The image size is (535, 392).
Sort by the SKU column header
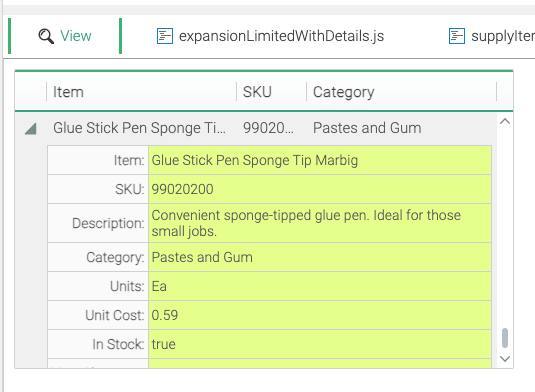(x=272, y=92)
